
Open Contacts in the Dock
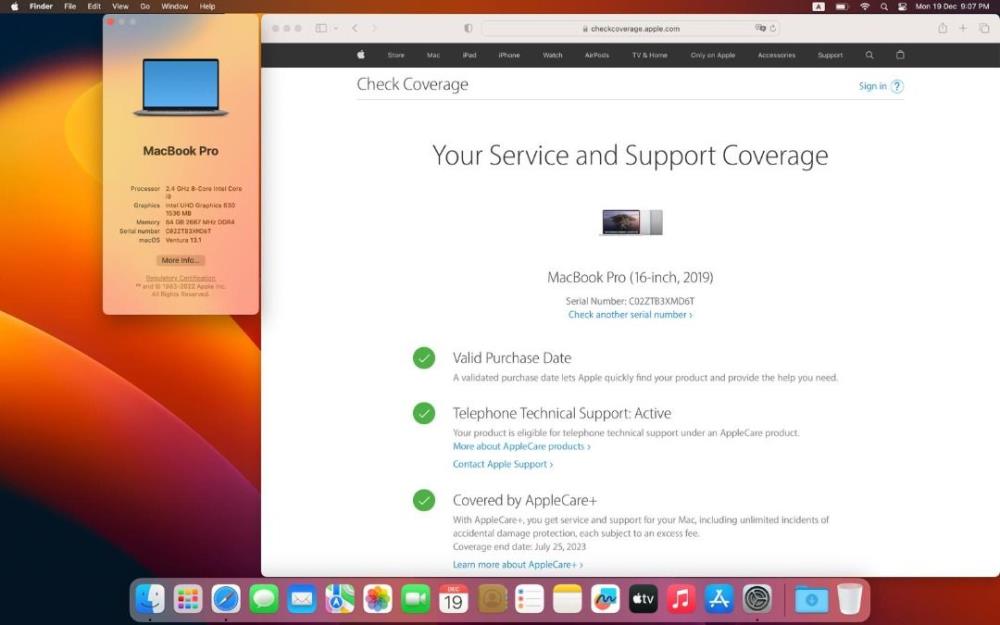[x=492, y=599]
